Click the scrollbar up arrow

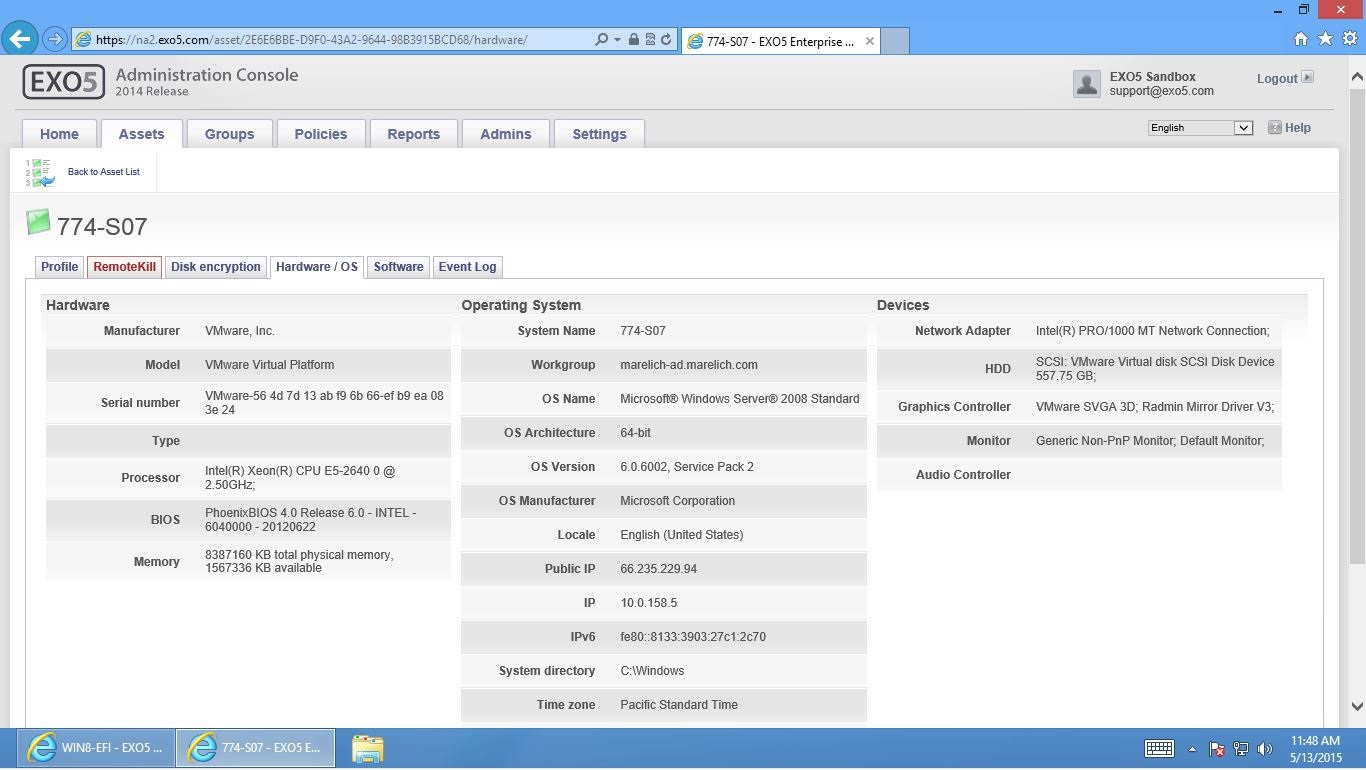[1357, 76]
